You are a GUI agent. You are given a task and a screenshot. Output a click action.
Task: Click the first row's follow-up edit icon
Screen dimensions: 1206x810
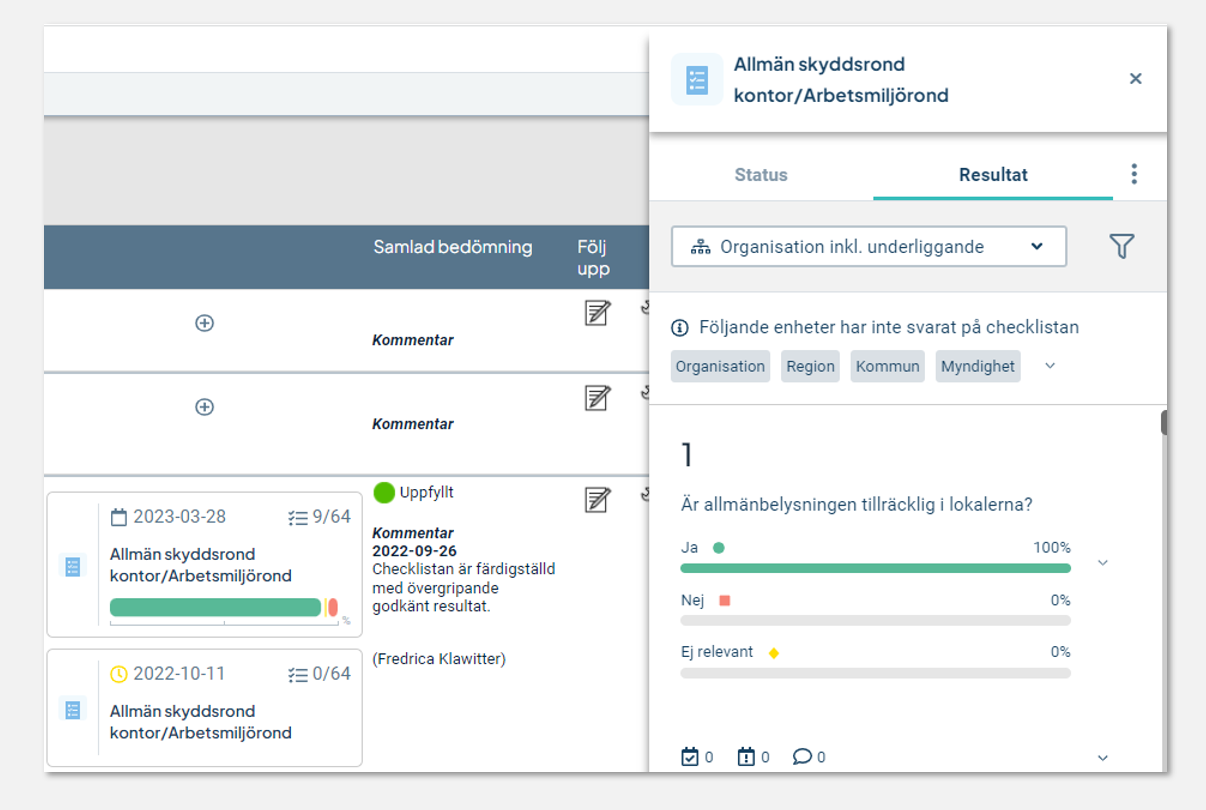click(597, 313)
